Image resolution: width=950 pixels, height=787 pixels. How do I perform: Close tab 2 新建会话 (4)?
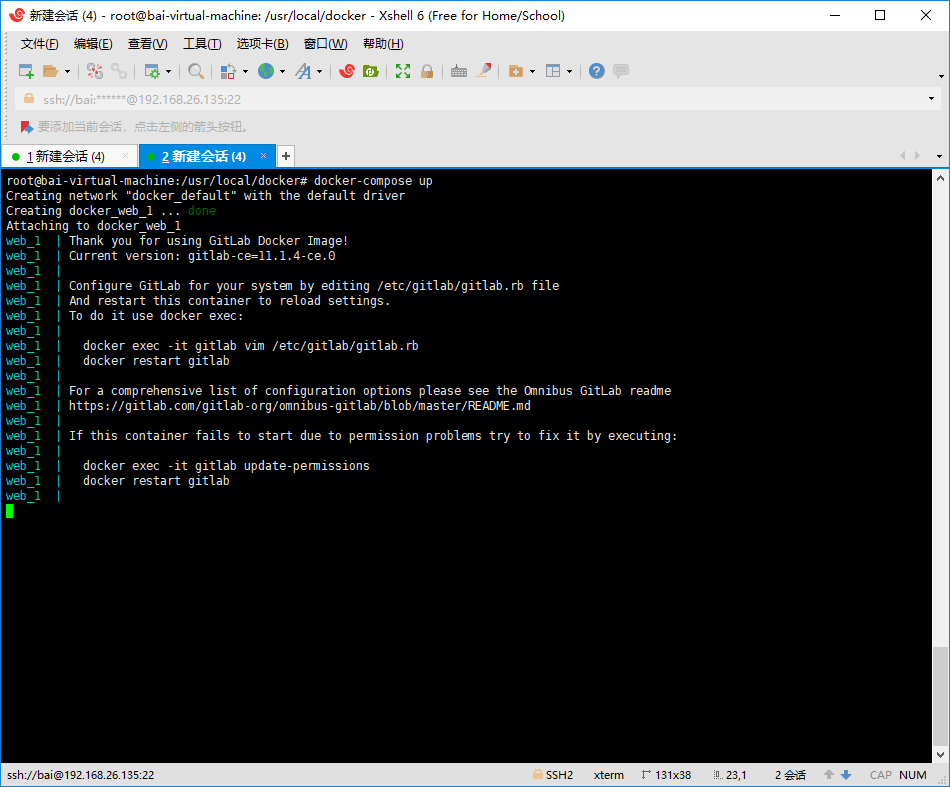[264, 156]
